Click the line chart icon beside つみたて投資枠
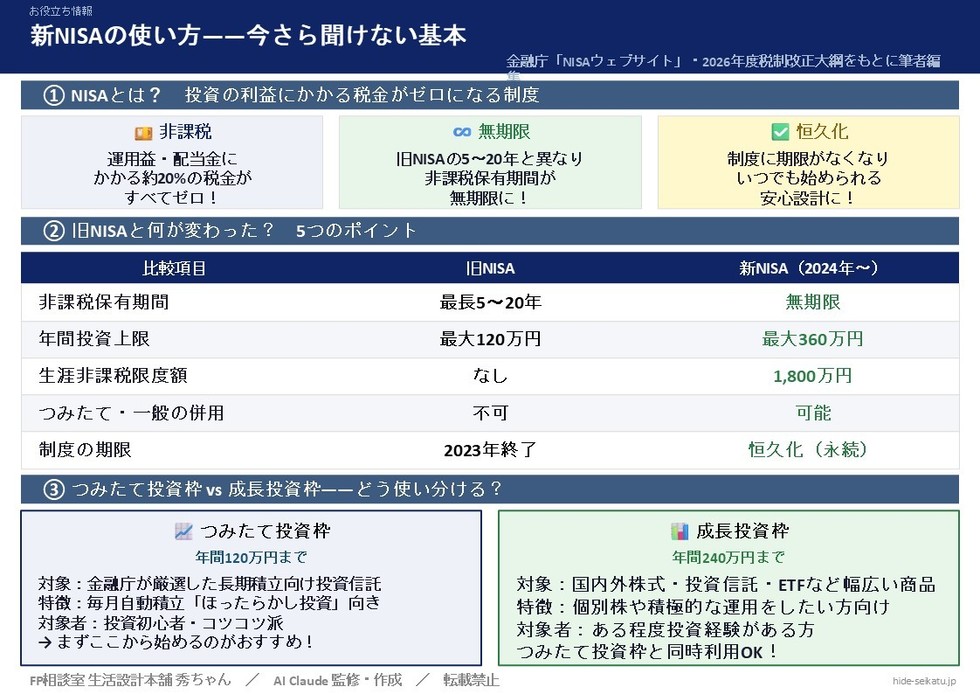Screen dimensions: 980x694 coord(183,531)
